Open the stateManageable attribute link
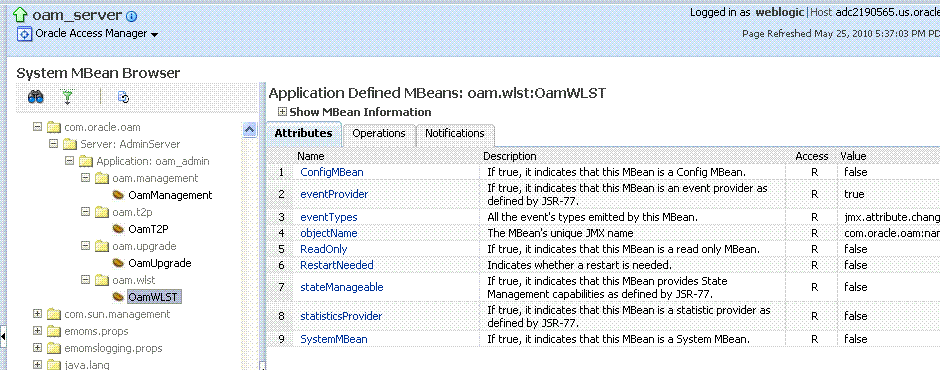Screen dimensions: 940x376 point(342,287)
